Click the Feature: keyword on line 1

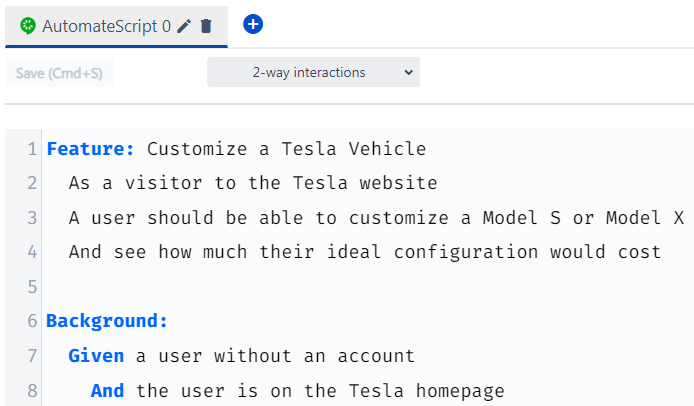(90, 149)
